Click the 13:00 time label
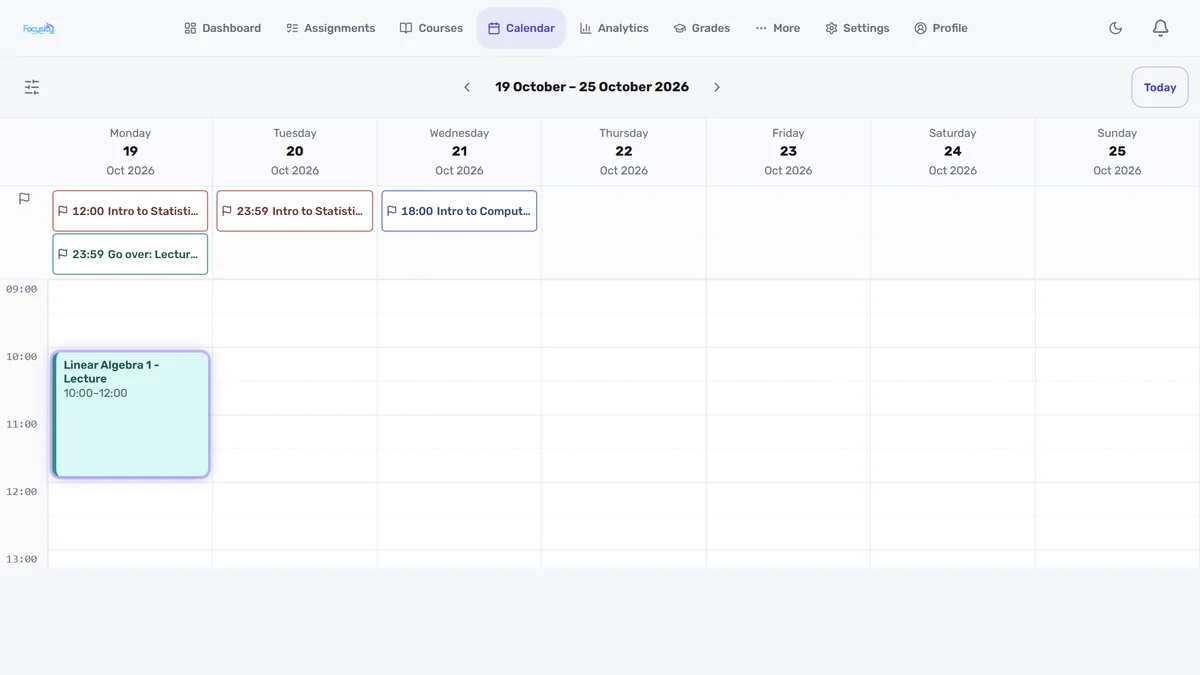1200x675 pixels. (x=22, y=559)
